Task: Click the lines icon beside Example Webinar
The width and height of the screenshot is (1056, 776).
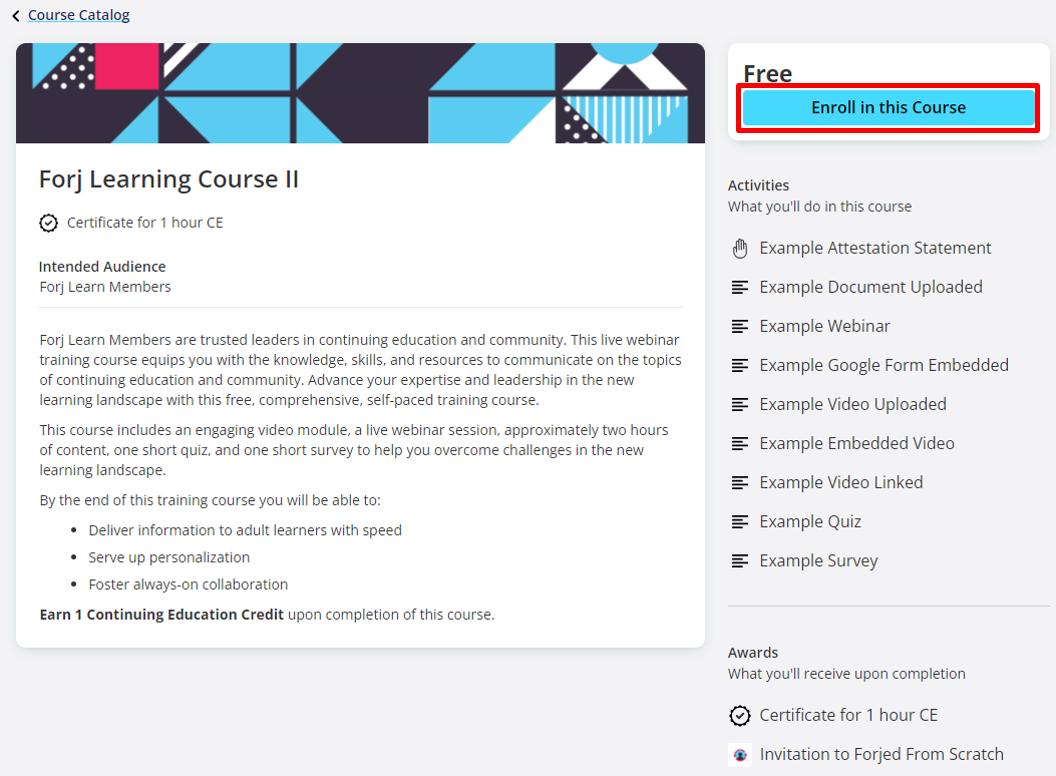Action: tap(740, 326)
